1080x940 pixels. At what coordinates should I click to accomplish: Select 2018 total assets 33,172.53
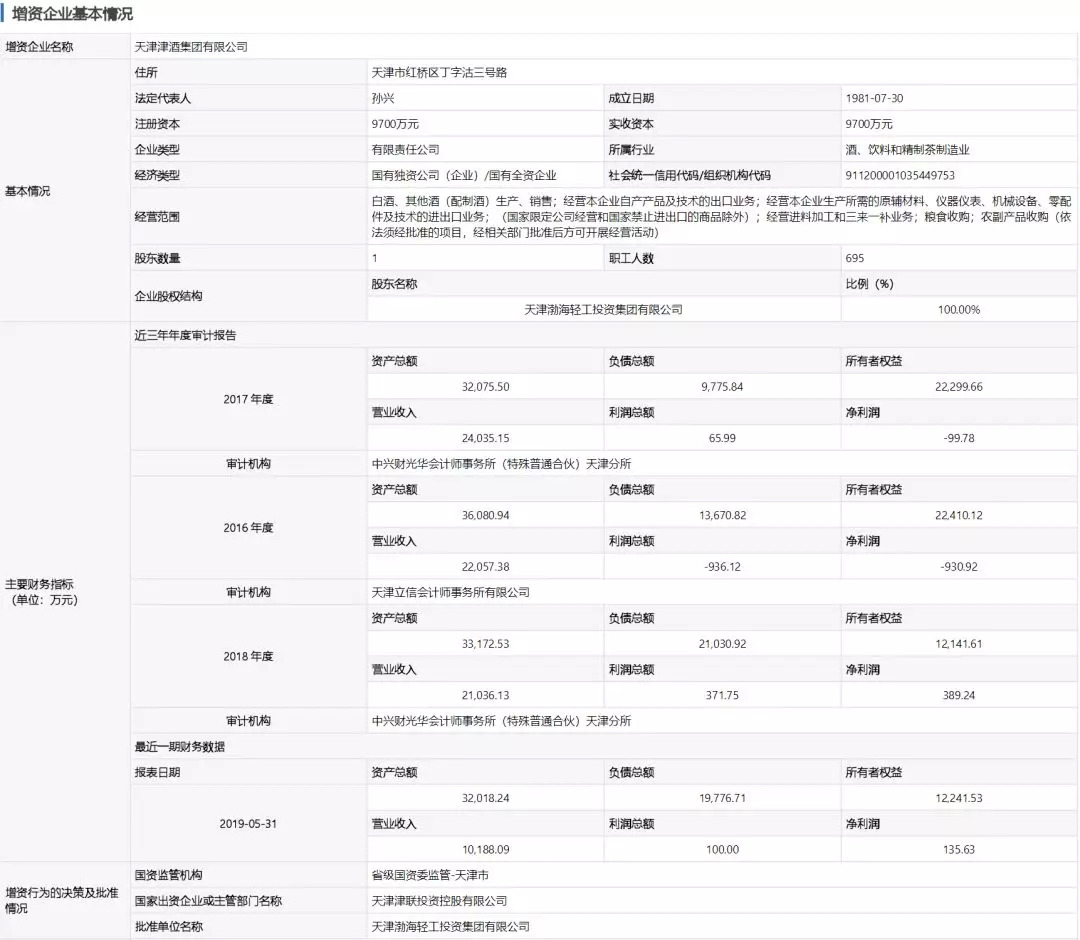pos(486,644)
